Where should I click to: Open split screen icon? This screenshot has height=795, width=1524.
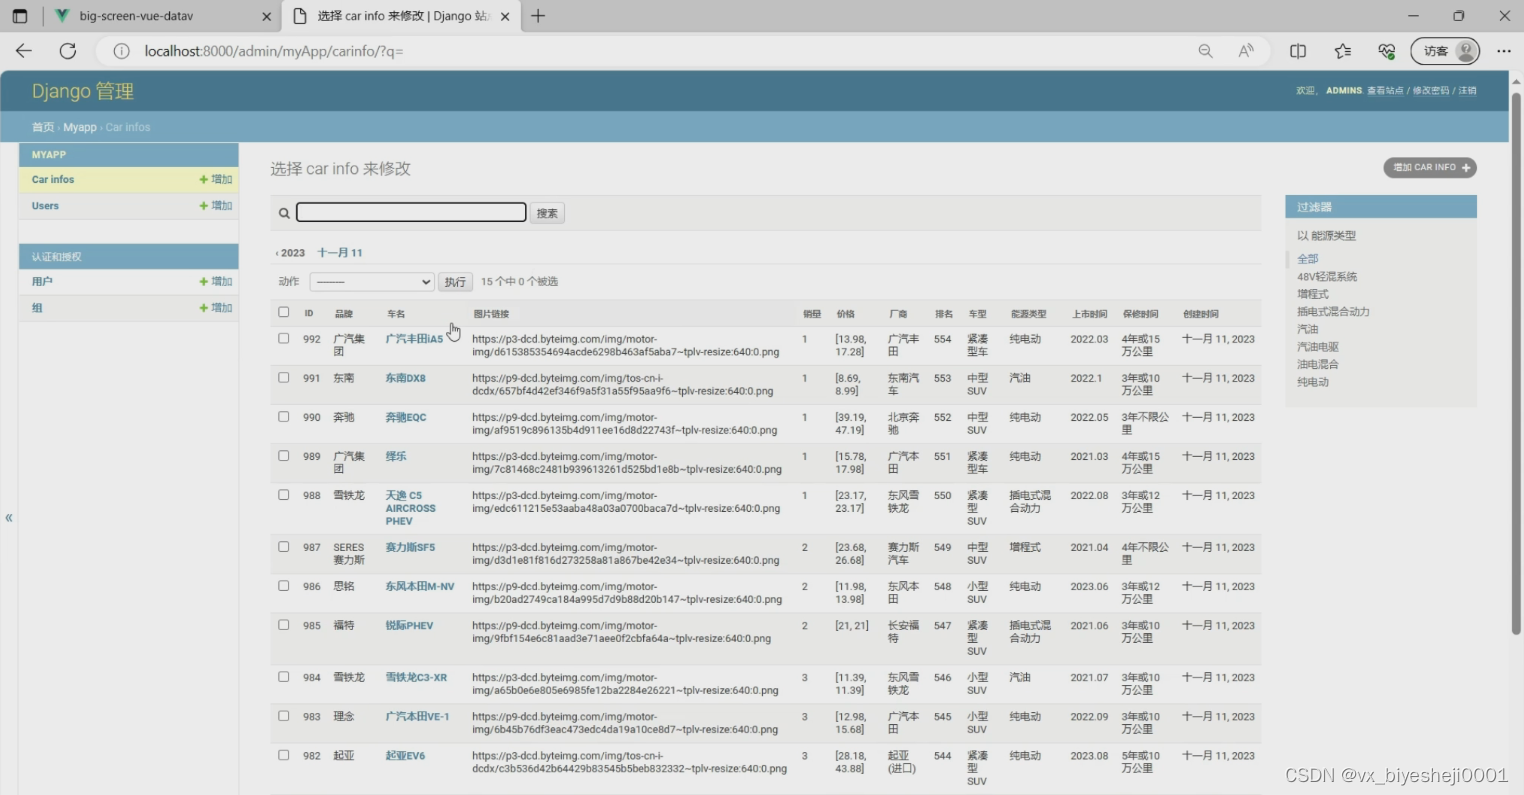pos(1298,51)
